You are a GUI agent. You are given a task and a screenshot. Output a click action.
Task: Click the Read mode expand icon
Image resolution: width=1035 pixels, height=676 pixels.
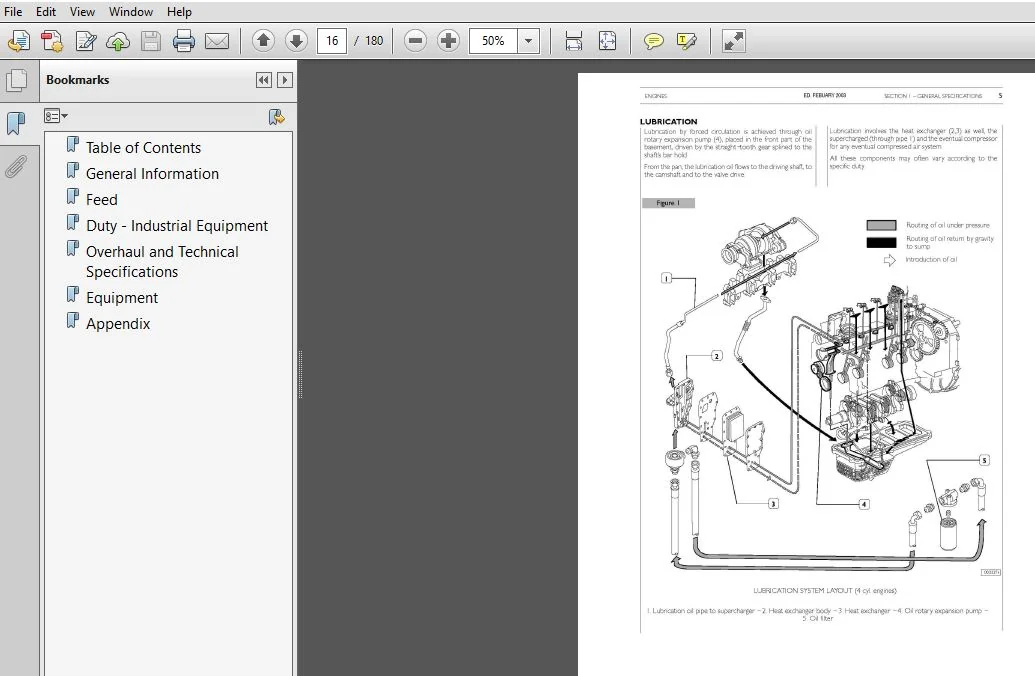(x=733, y=41)
